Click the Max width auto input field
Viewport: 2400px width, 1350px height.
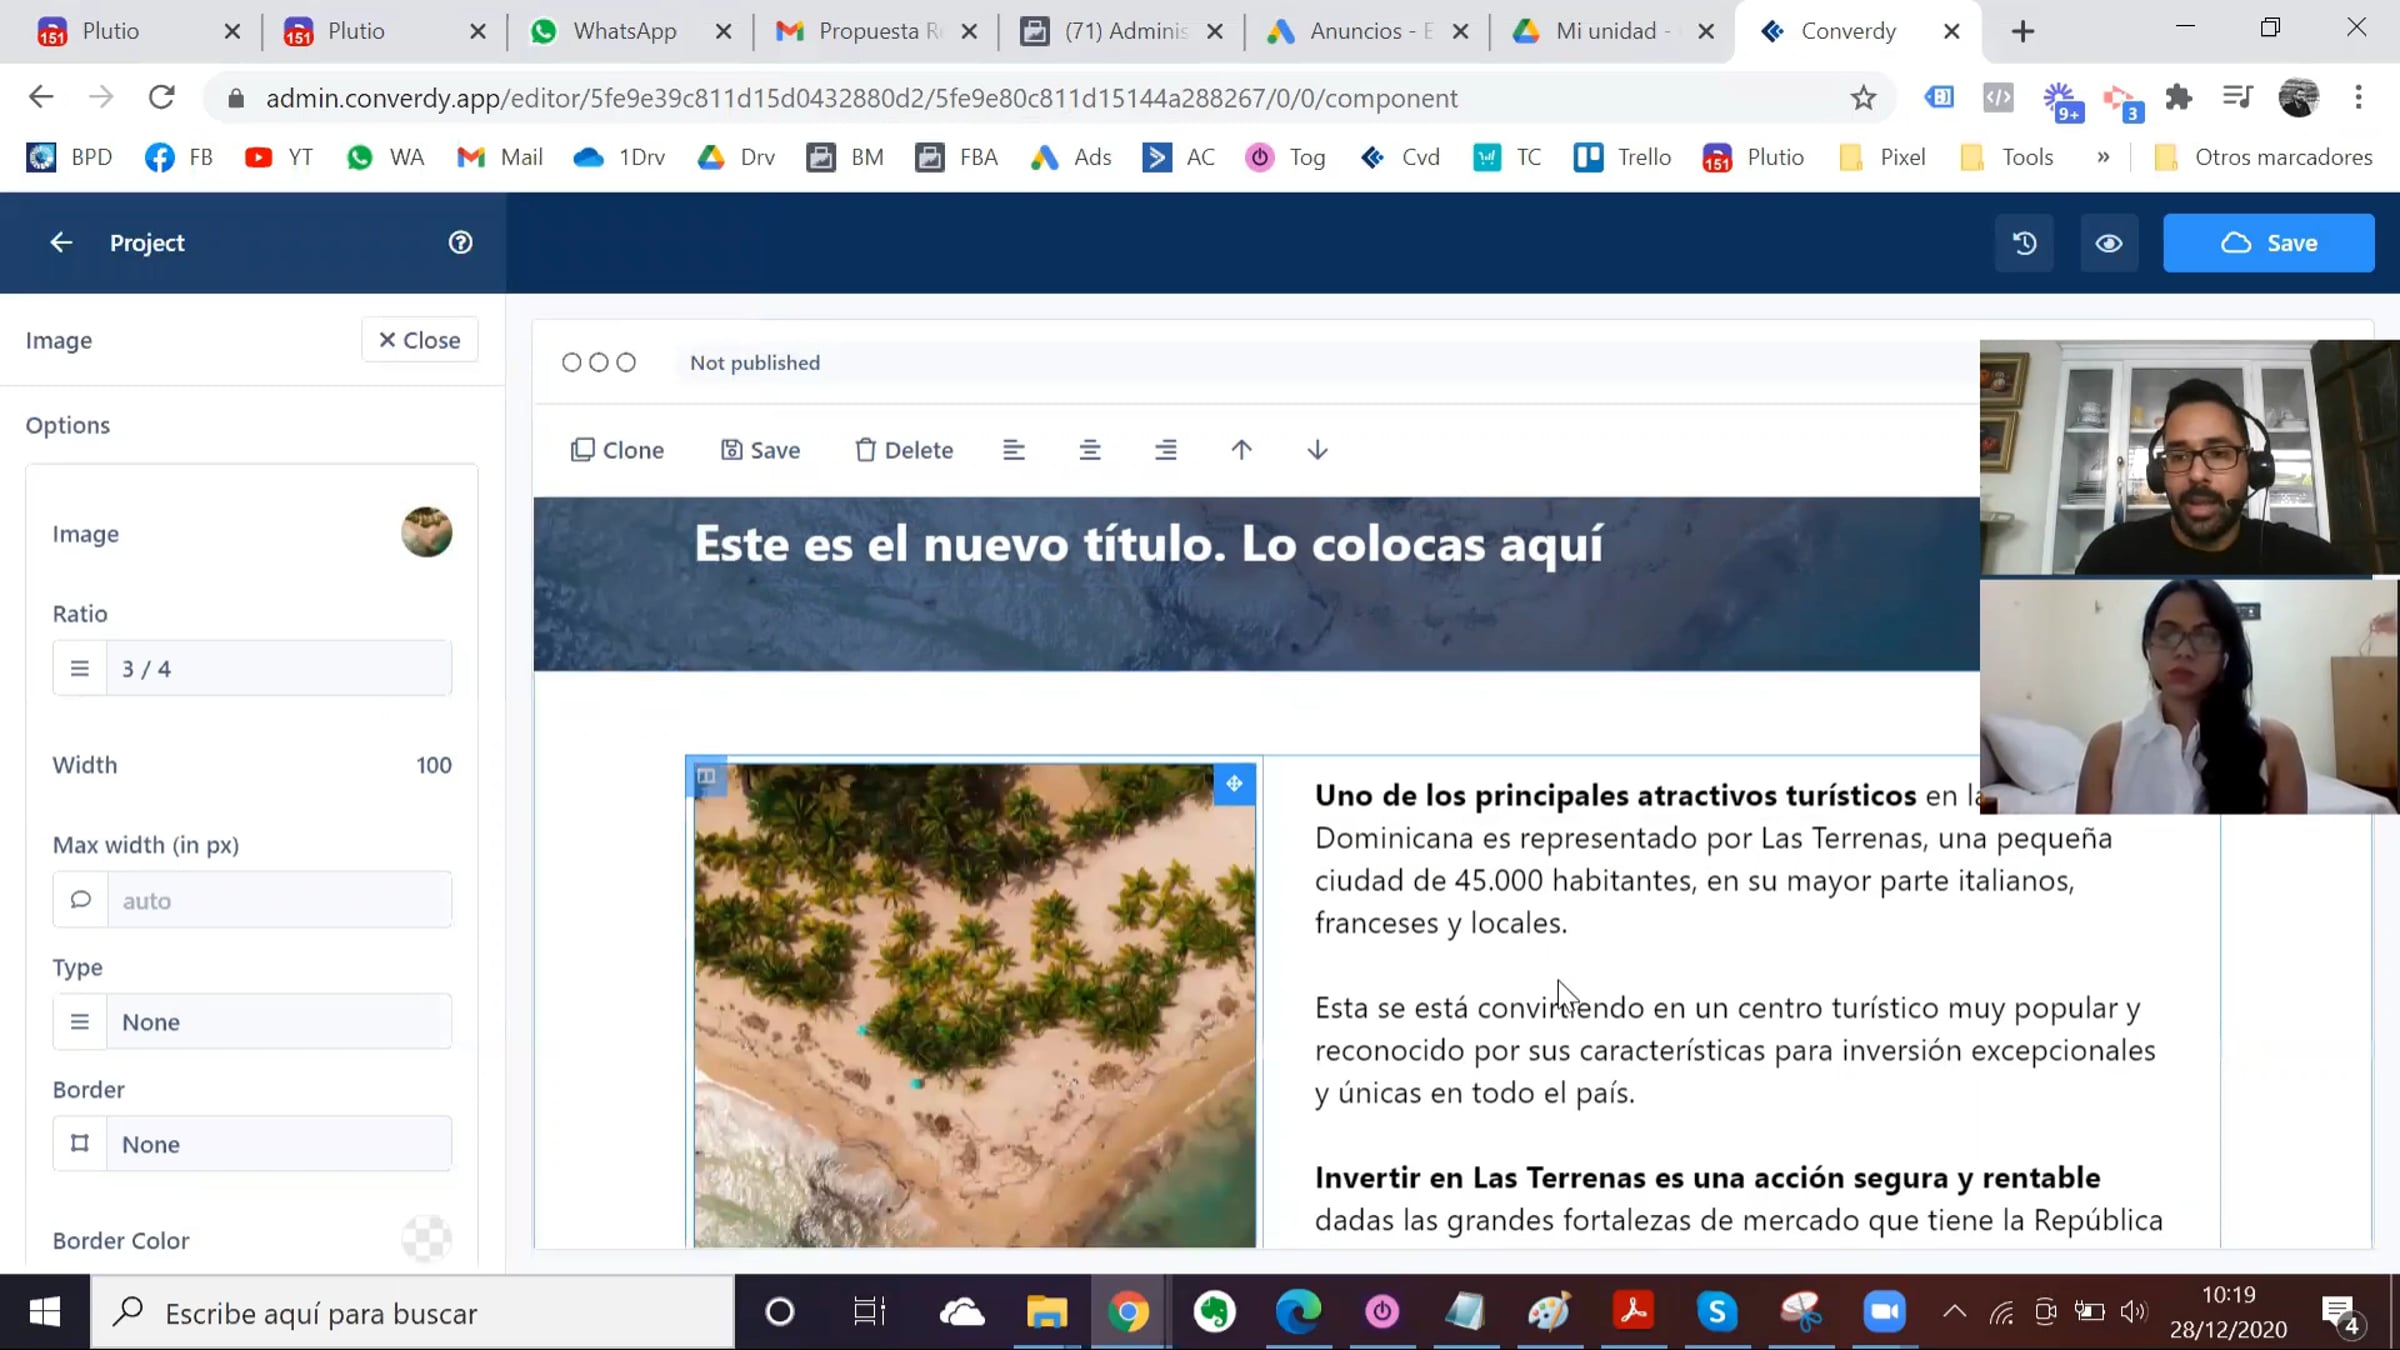(279, 900)
